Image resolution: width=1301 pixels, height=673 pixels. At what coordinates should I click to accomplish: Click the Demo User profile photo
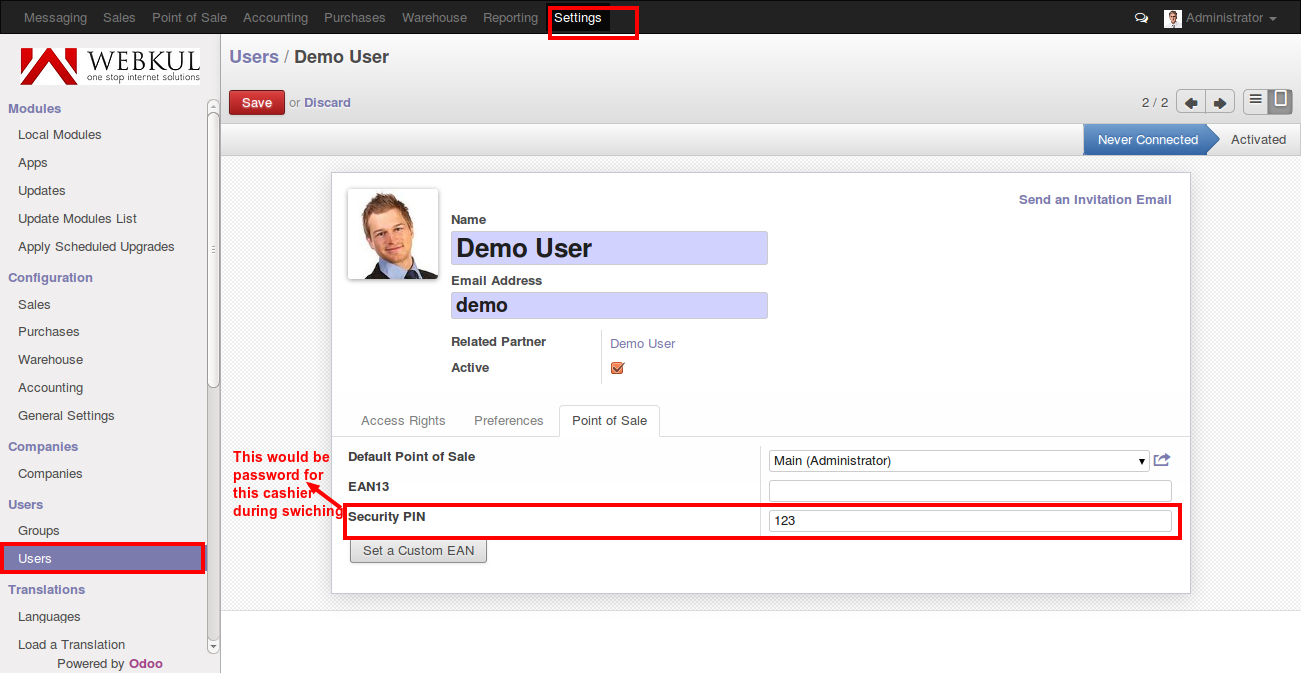coord(392,234)
